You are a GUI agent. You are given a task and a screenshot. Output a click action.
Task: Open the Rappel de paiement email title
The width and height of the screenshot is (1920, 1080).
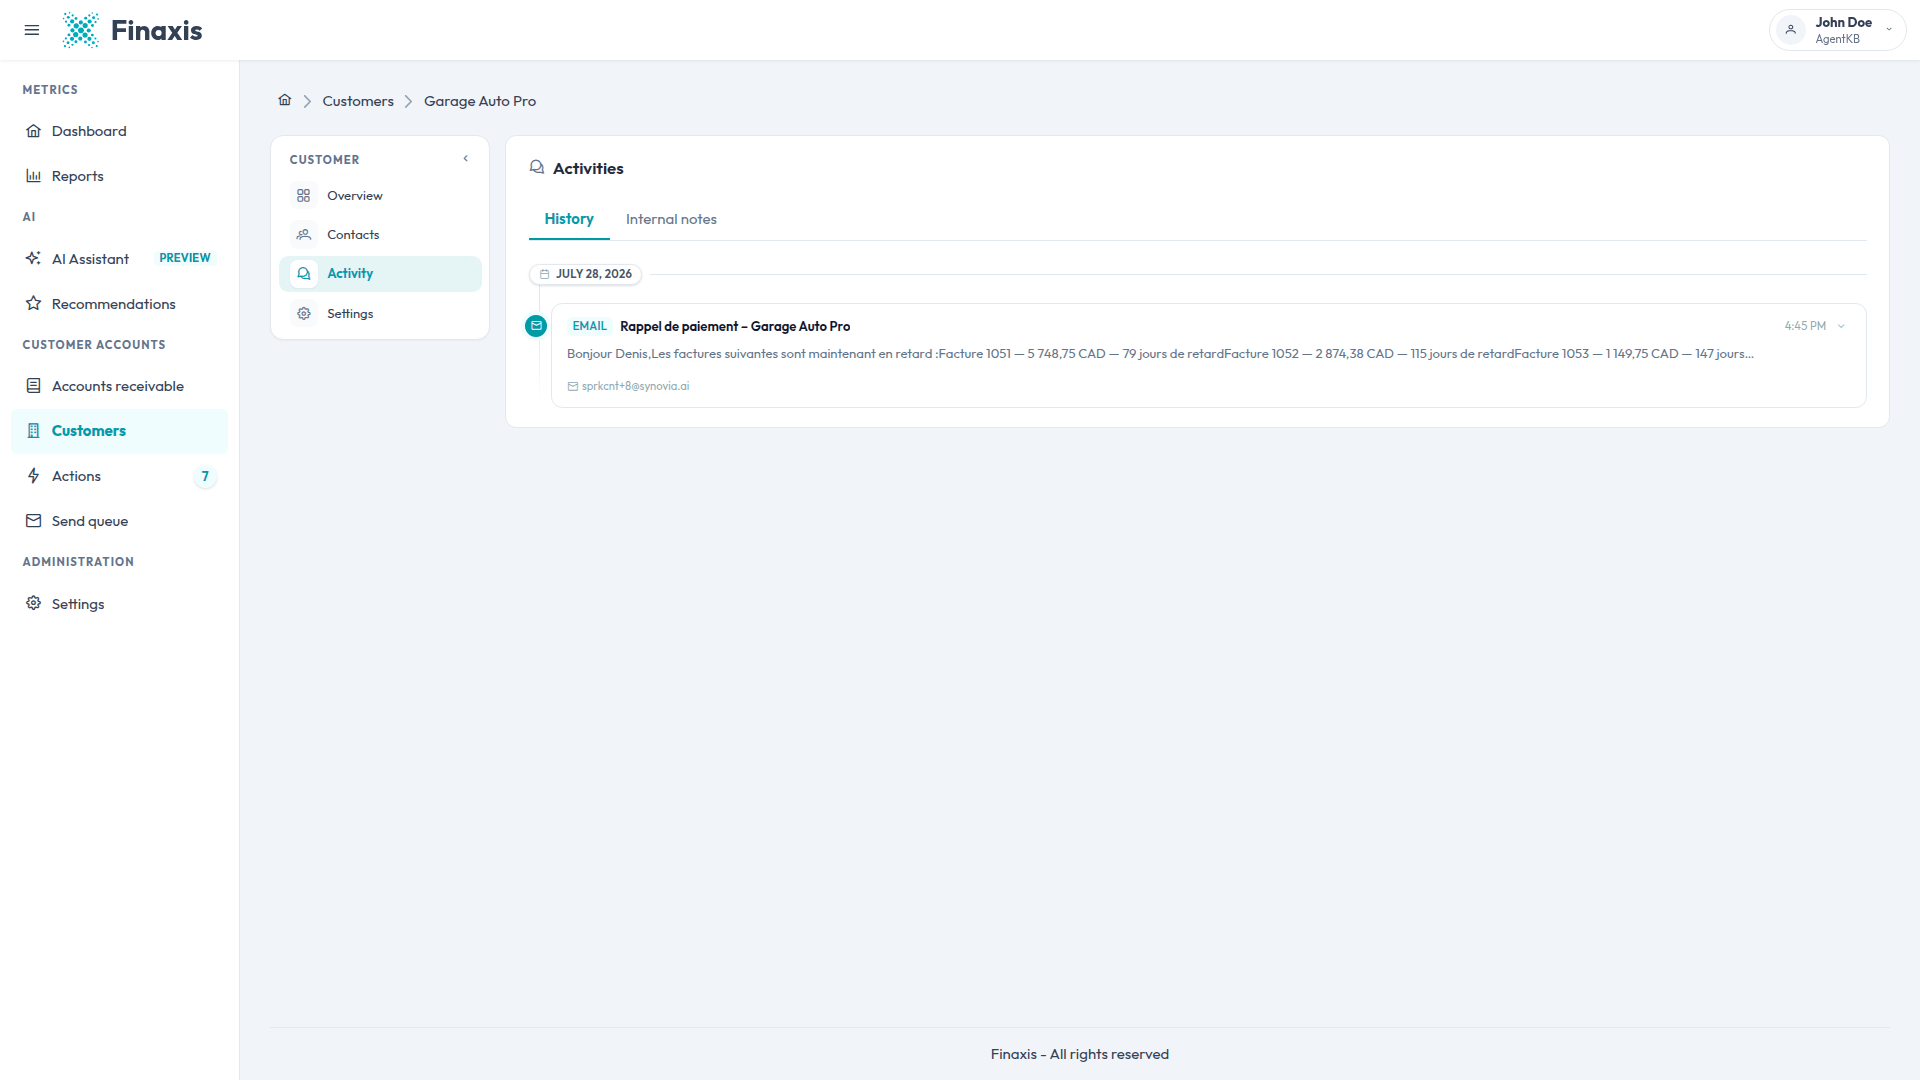(735, 326)
